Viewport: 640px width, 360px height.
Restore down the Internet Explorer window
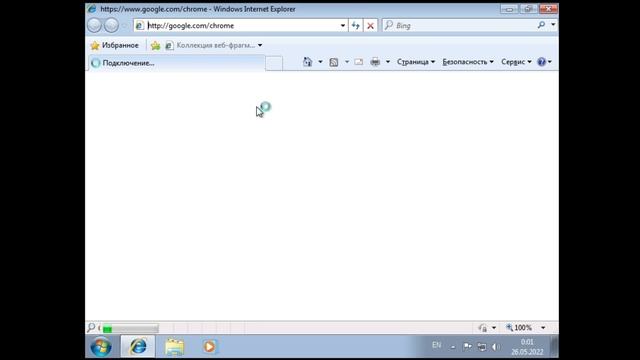pos(529,9)
